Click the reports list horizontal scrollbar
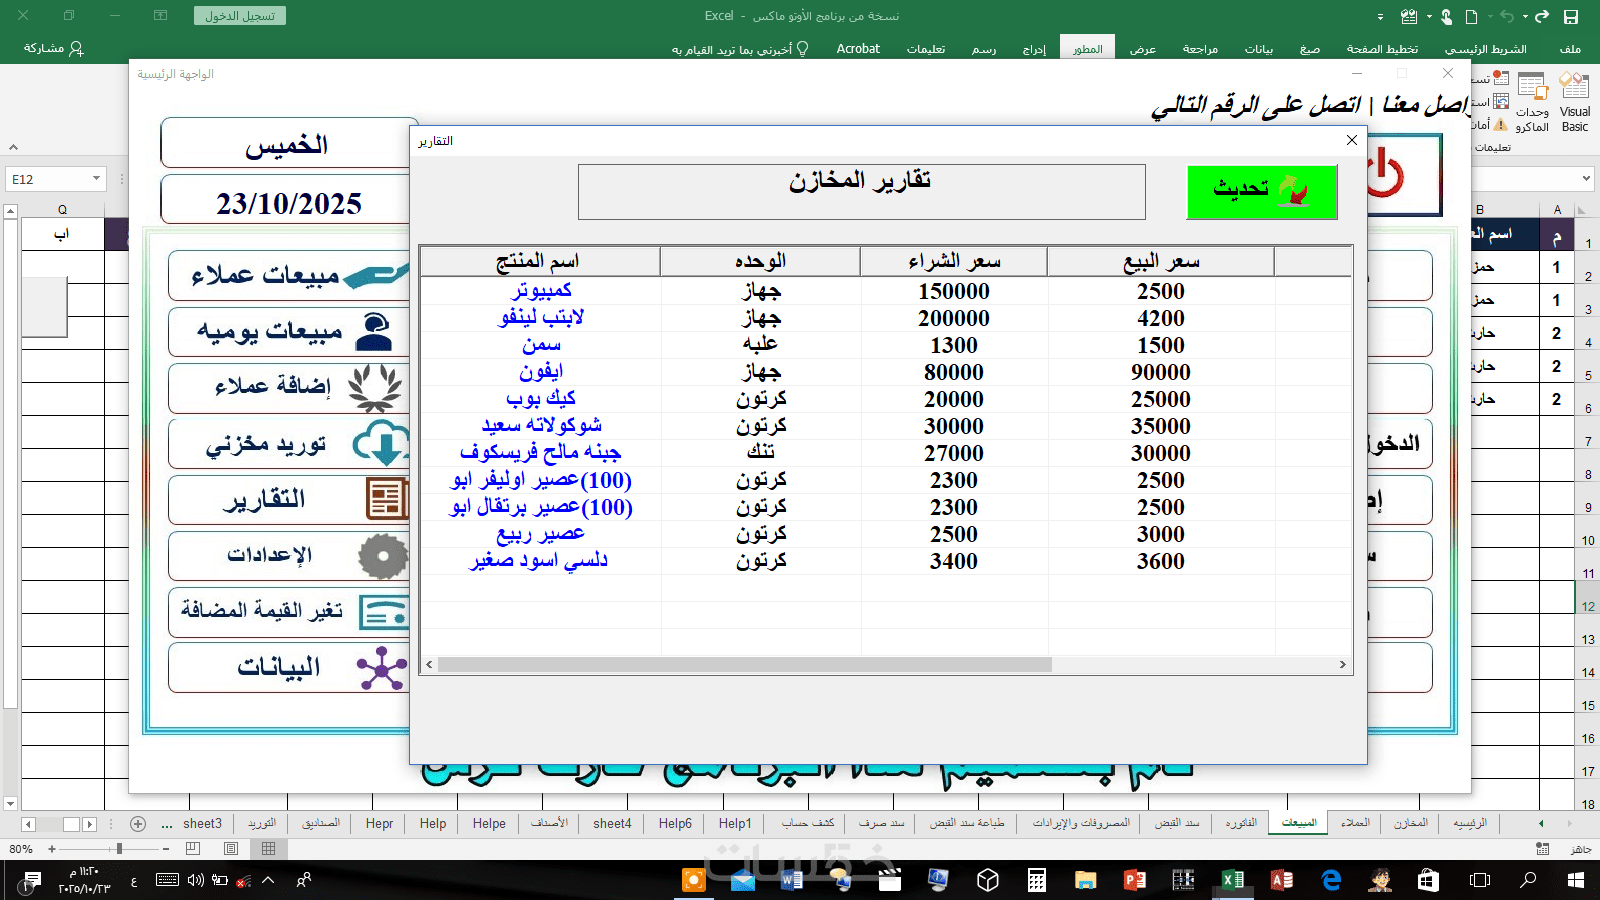The image size is (1600, 900). click(x=745, y=665)
